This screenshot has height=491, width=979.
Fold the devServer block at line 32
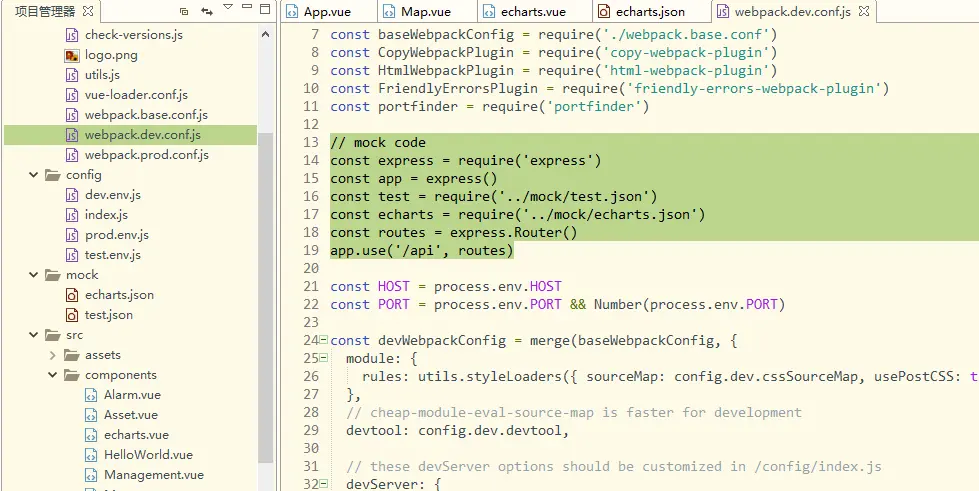(x=323, y=484)
